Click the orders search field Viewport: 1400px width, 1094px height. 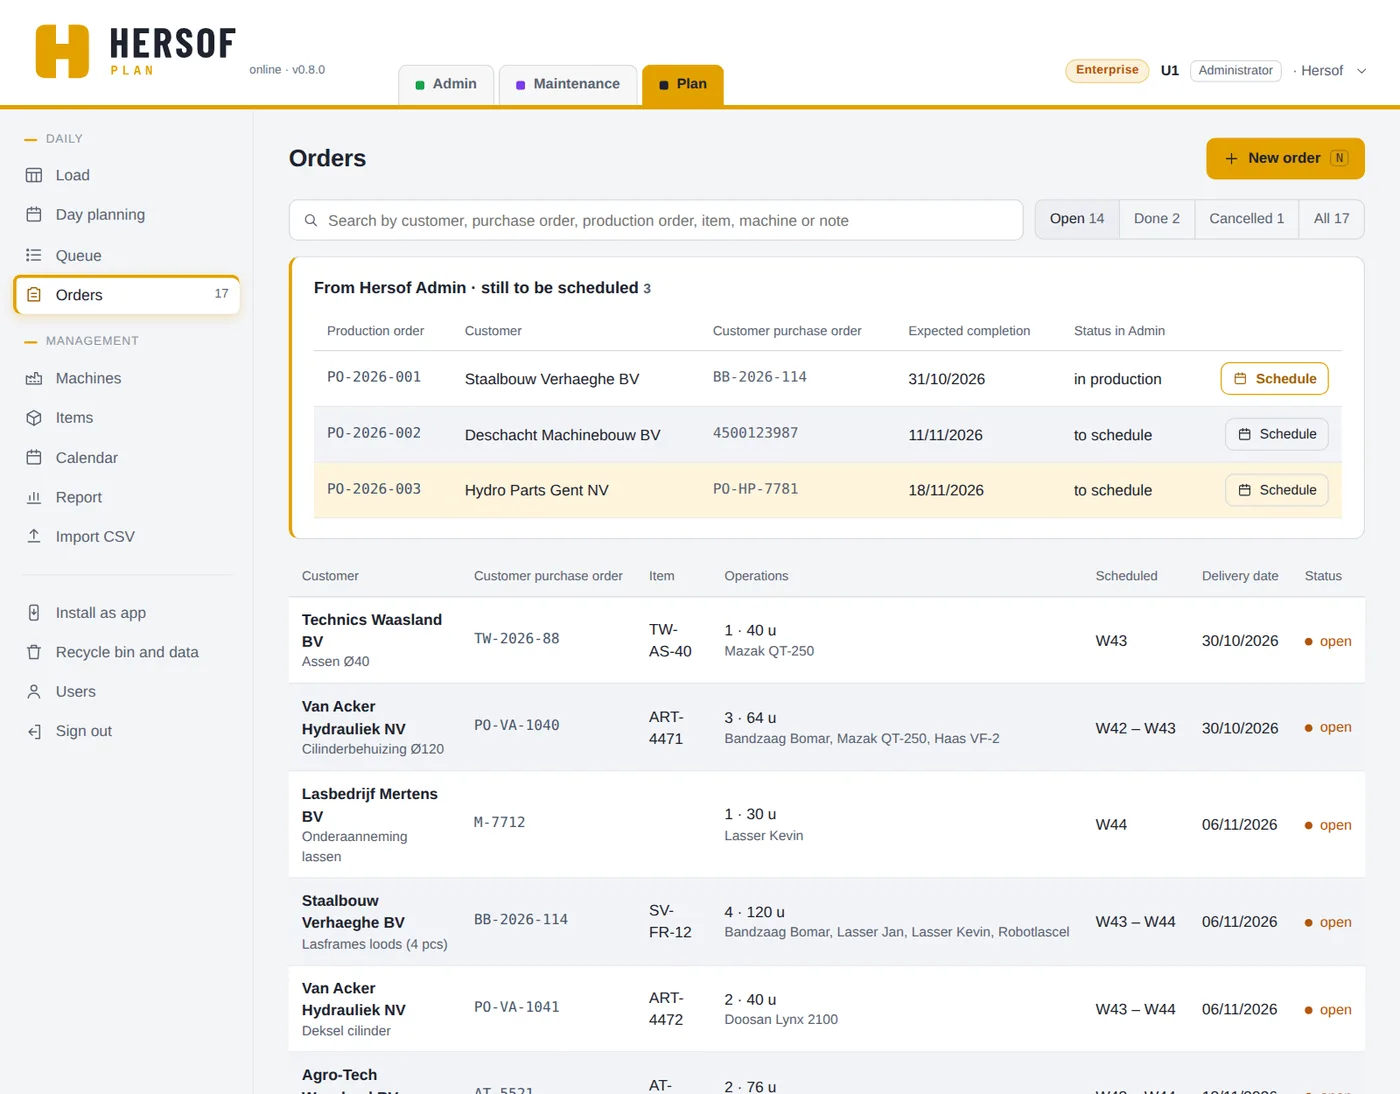656,220
